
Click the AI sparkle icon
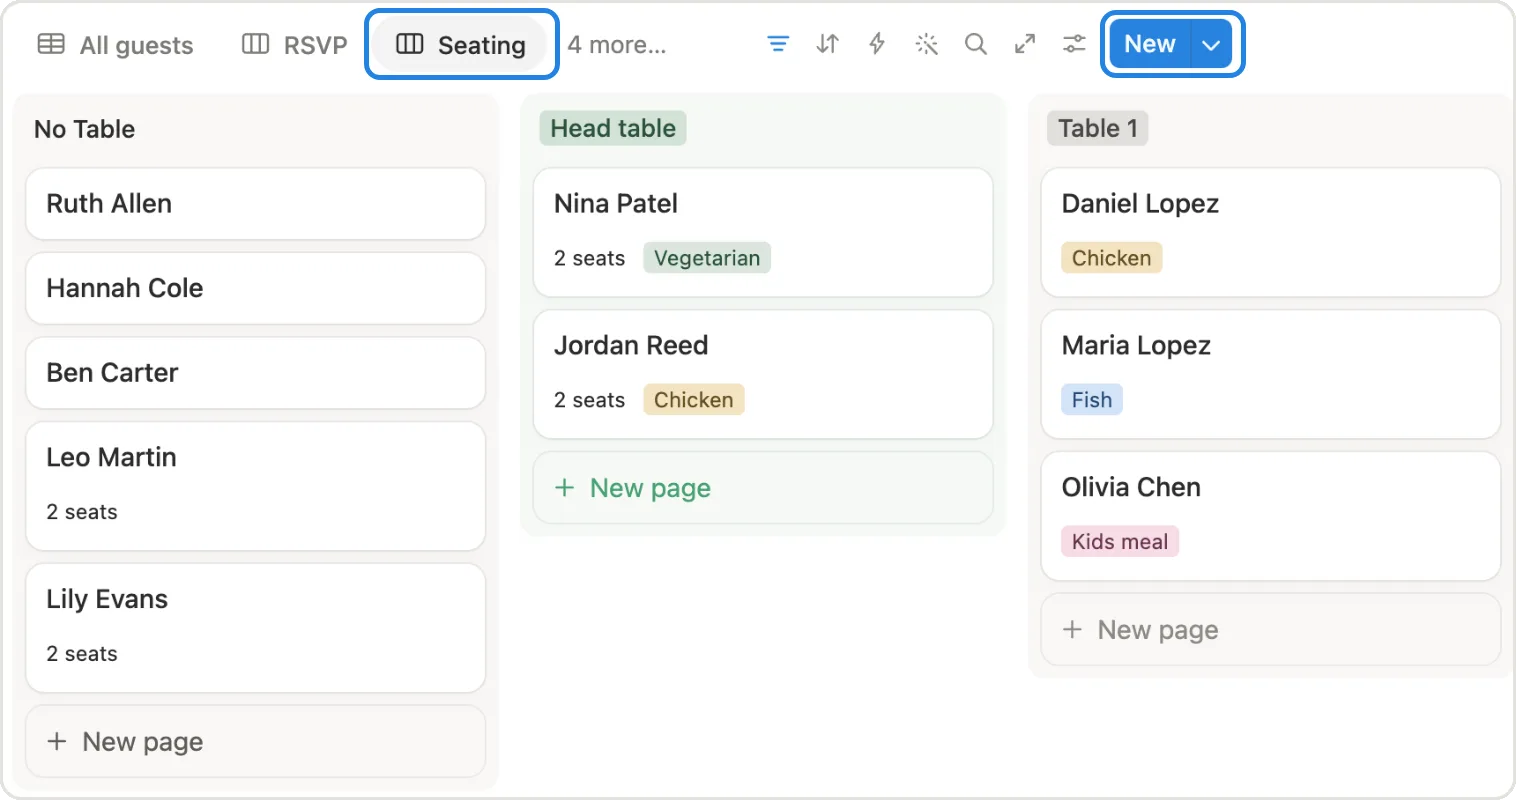click(927, 44)
